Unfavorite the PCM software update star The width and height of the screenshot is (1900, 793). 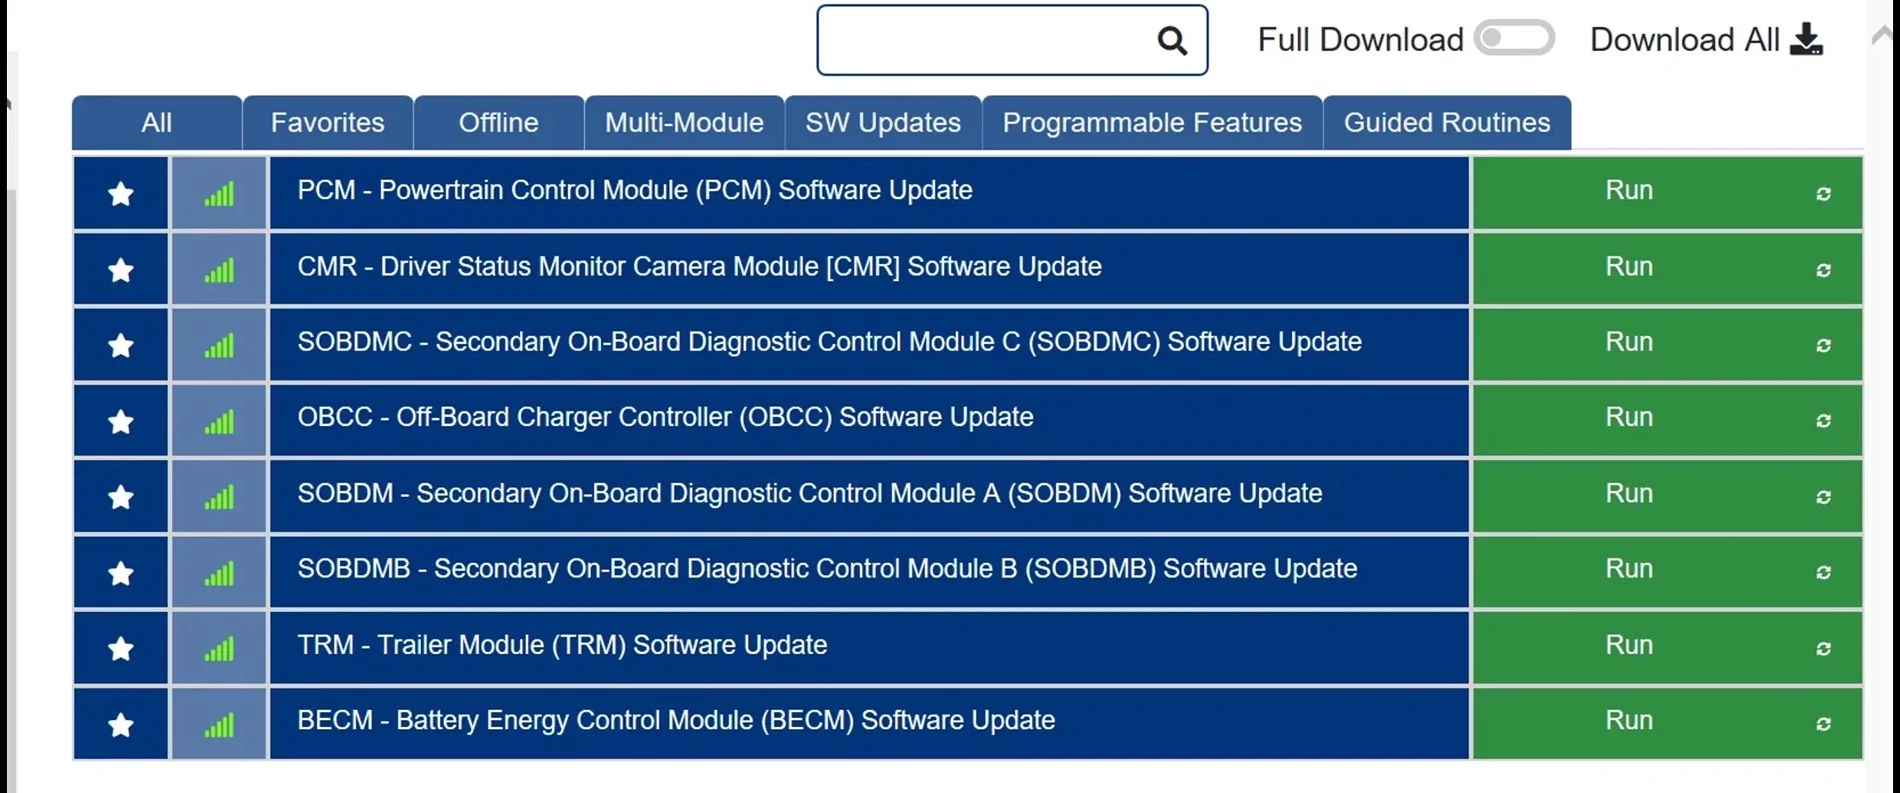tap(120, 194)
